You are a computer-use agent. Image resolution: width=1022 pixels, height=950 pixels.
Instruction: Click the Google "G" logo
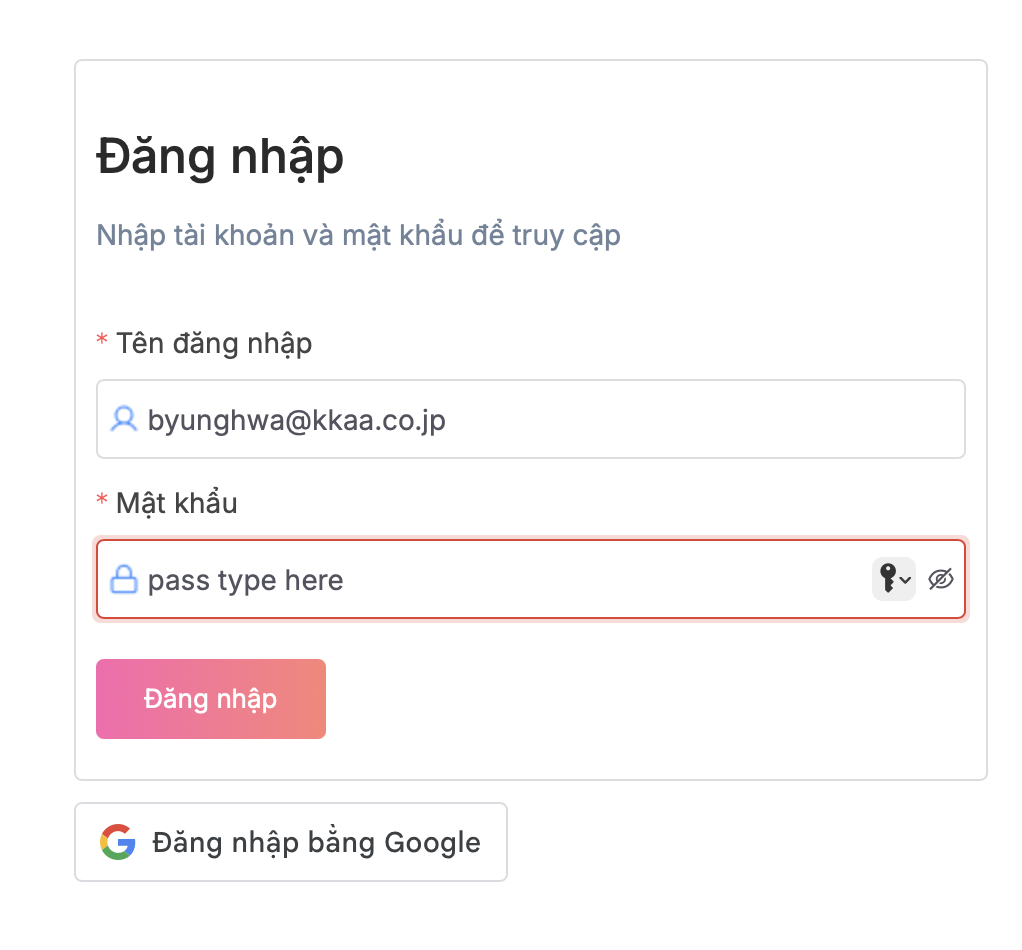coord(117,842)
